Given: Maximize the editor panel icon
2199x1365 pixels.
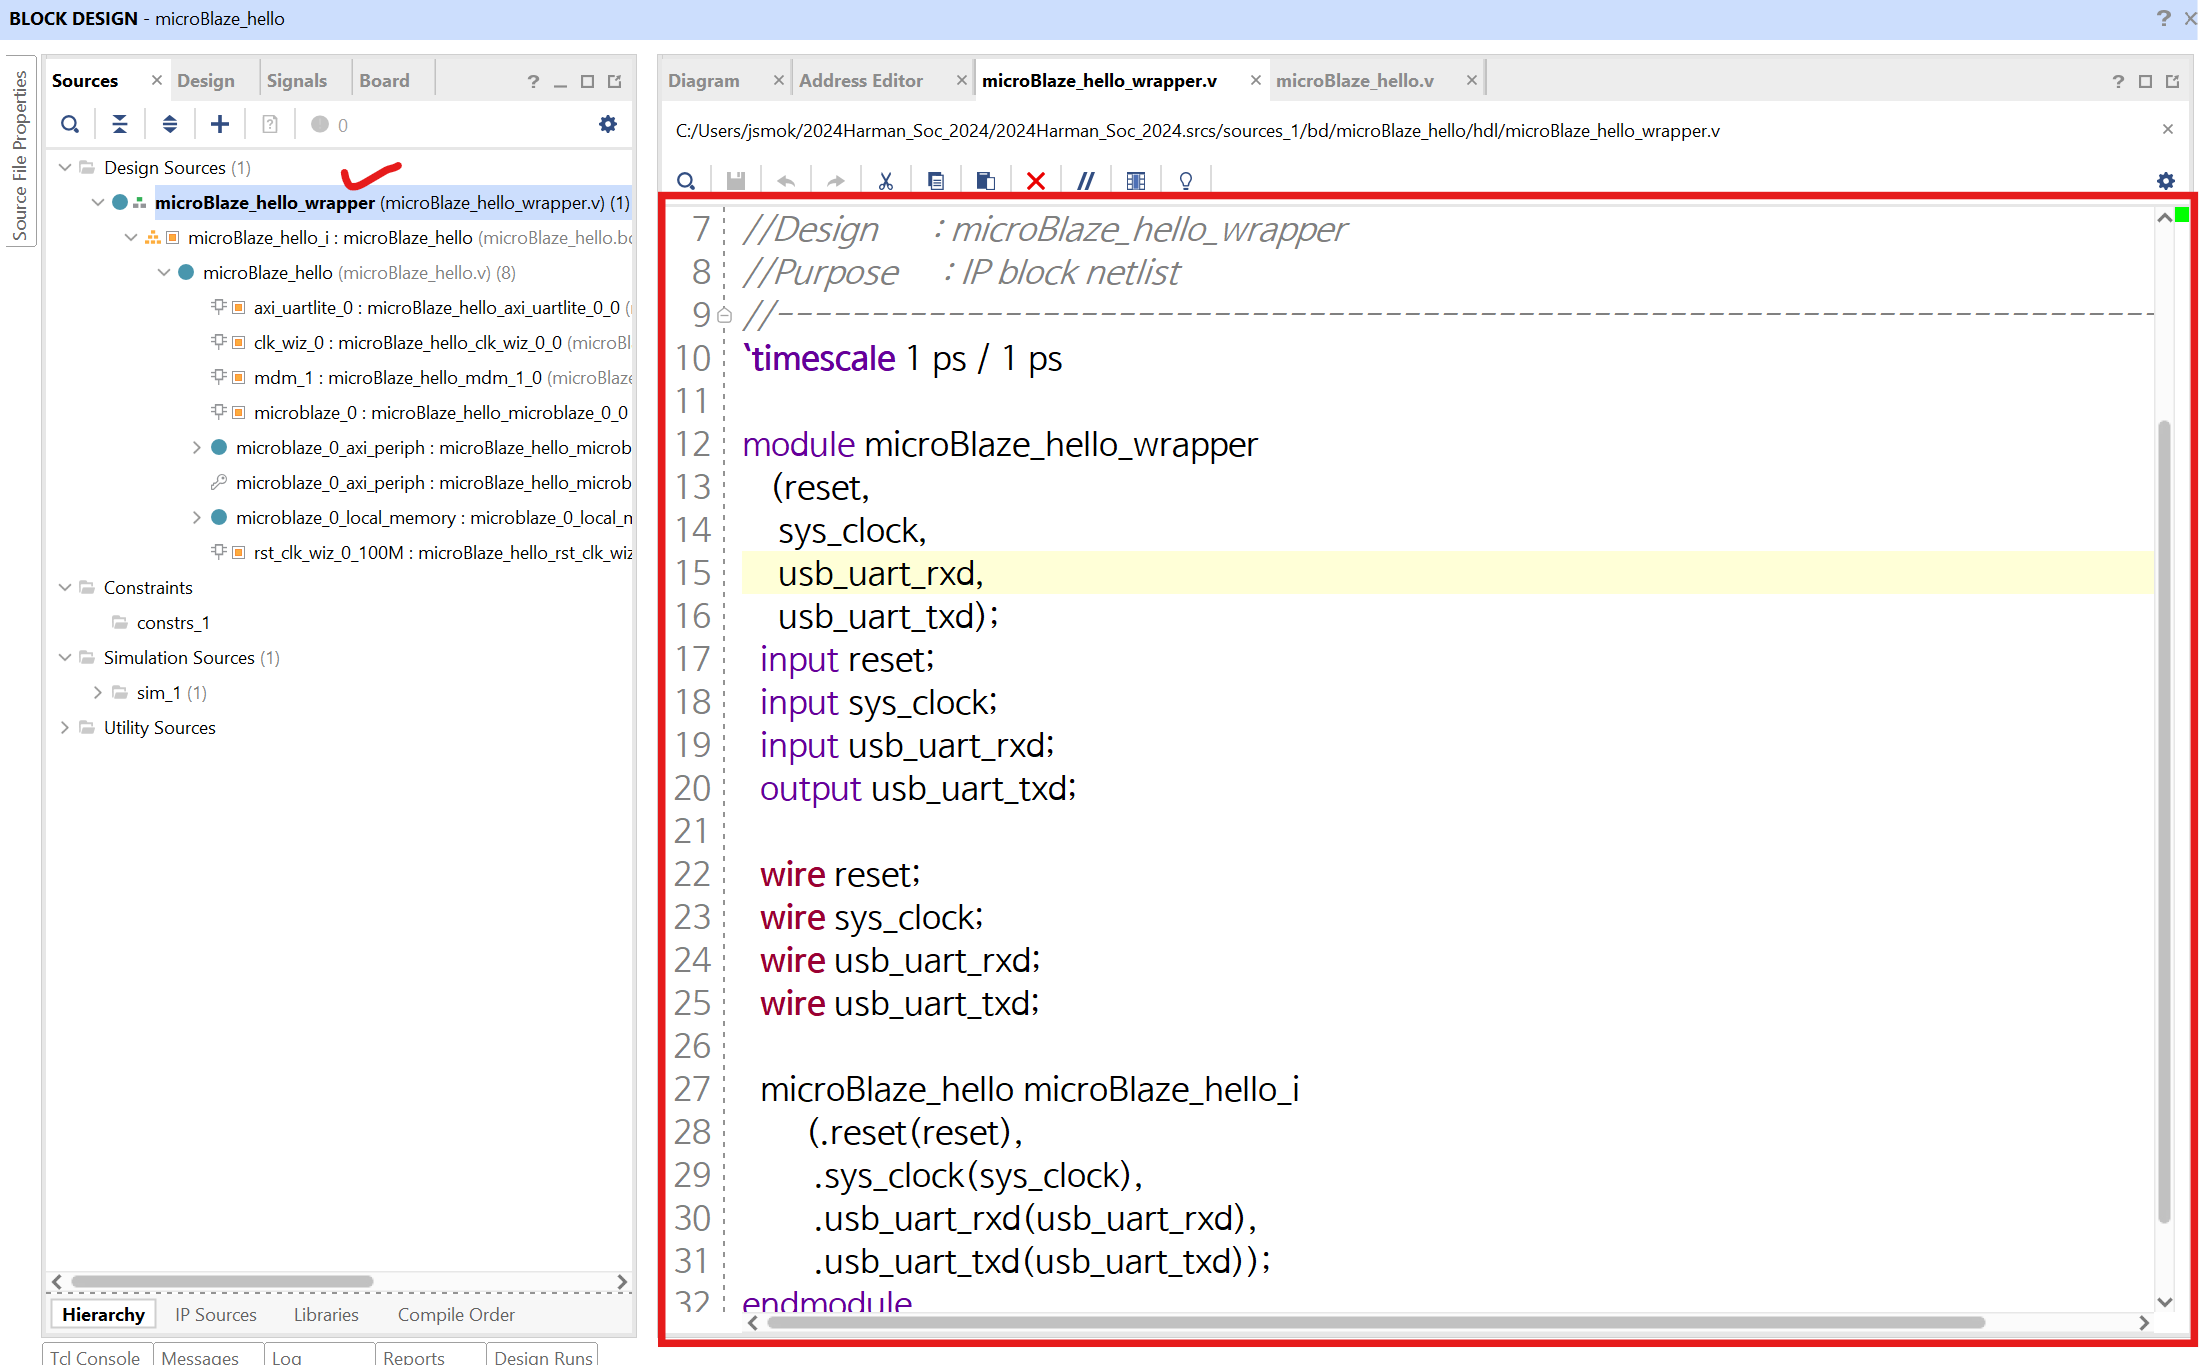Looking at the screenshot, I should click(2145, 81).
